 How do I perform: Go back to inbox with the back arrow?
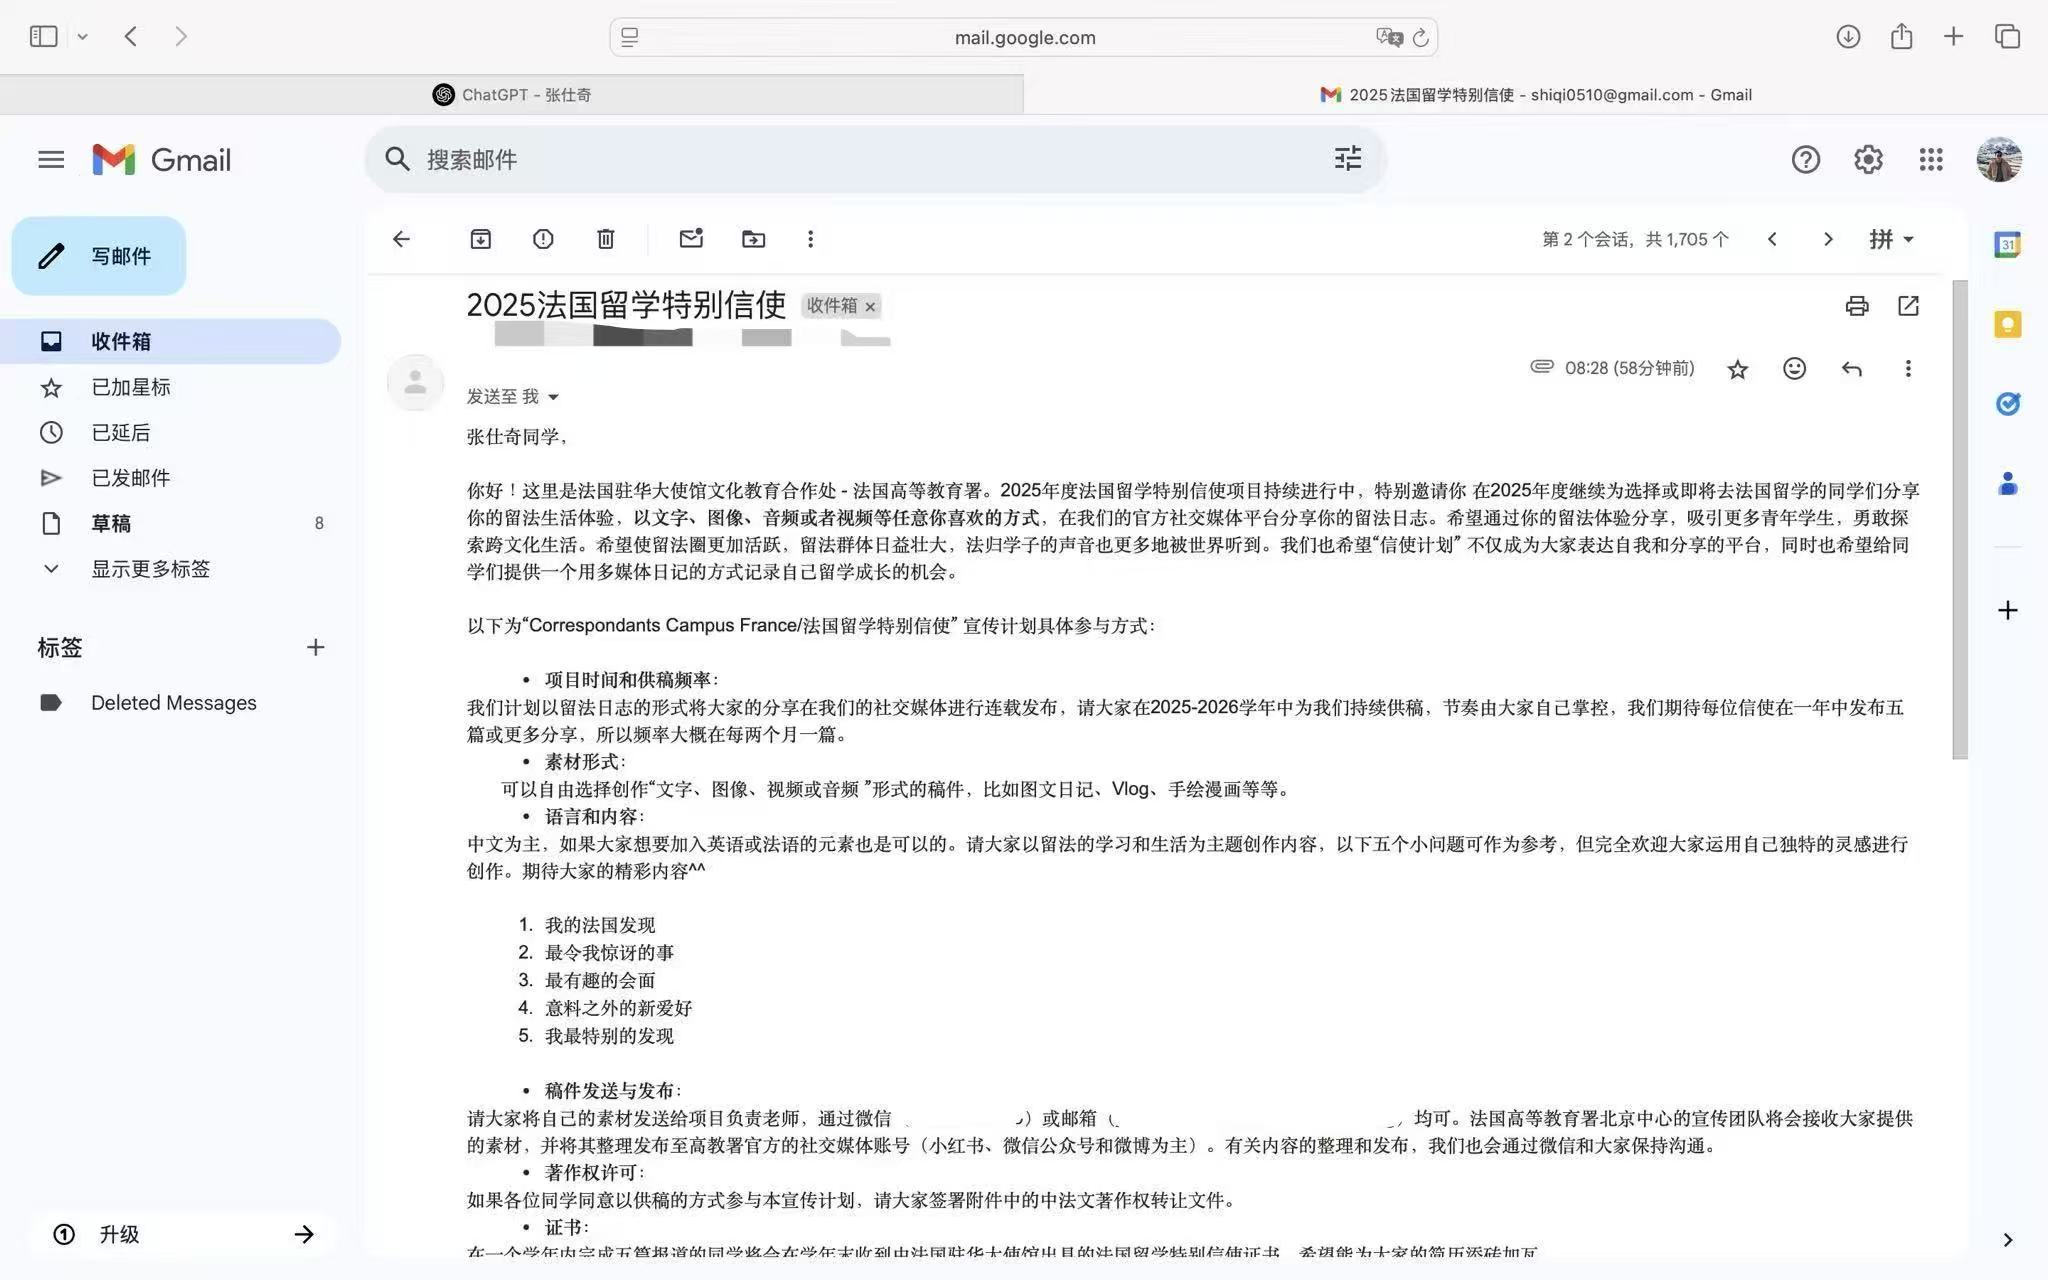pyautogui.click(x=401, y=239)
